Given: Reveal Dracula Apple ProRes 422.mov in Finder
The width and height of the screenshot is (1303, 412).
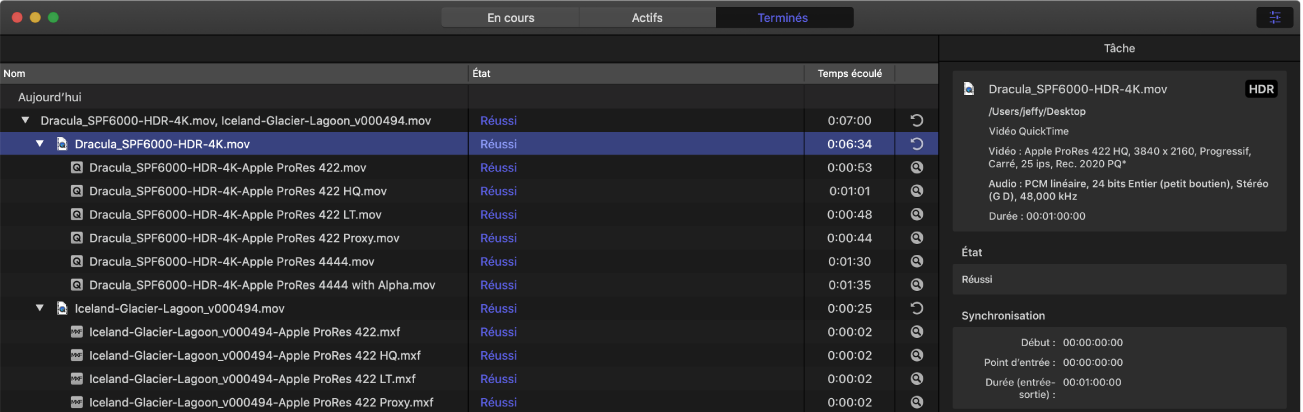Looking at the screenshot, I should (916, 168).
